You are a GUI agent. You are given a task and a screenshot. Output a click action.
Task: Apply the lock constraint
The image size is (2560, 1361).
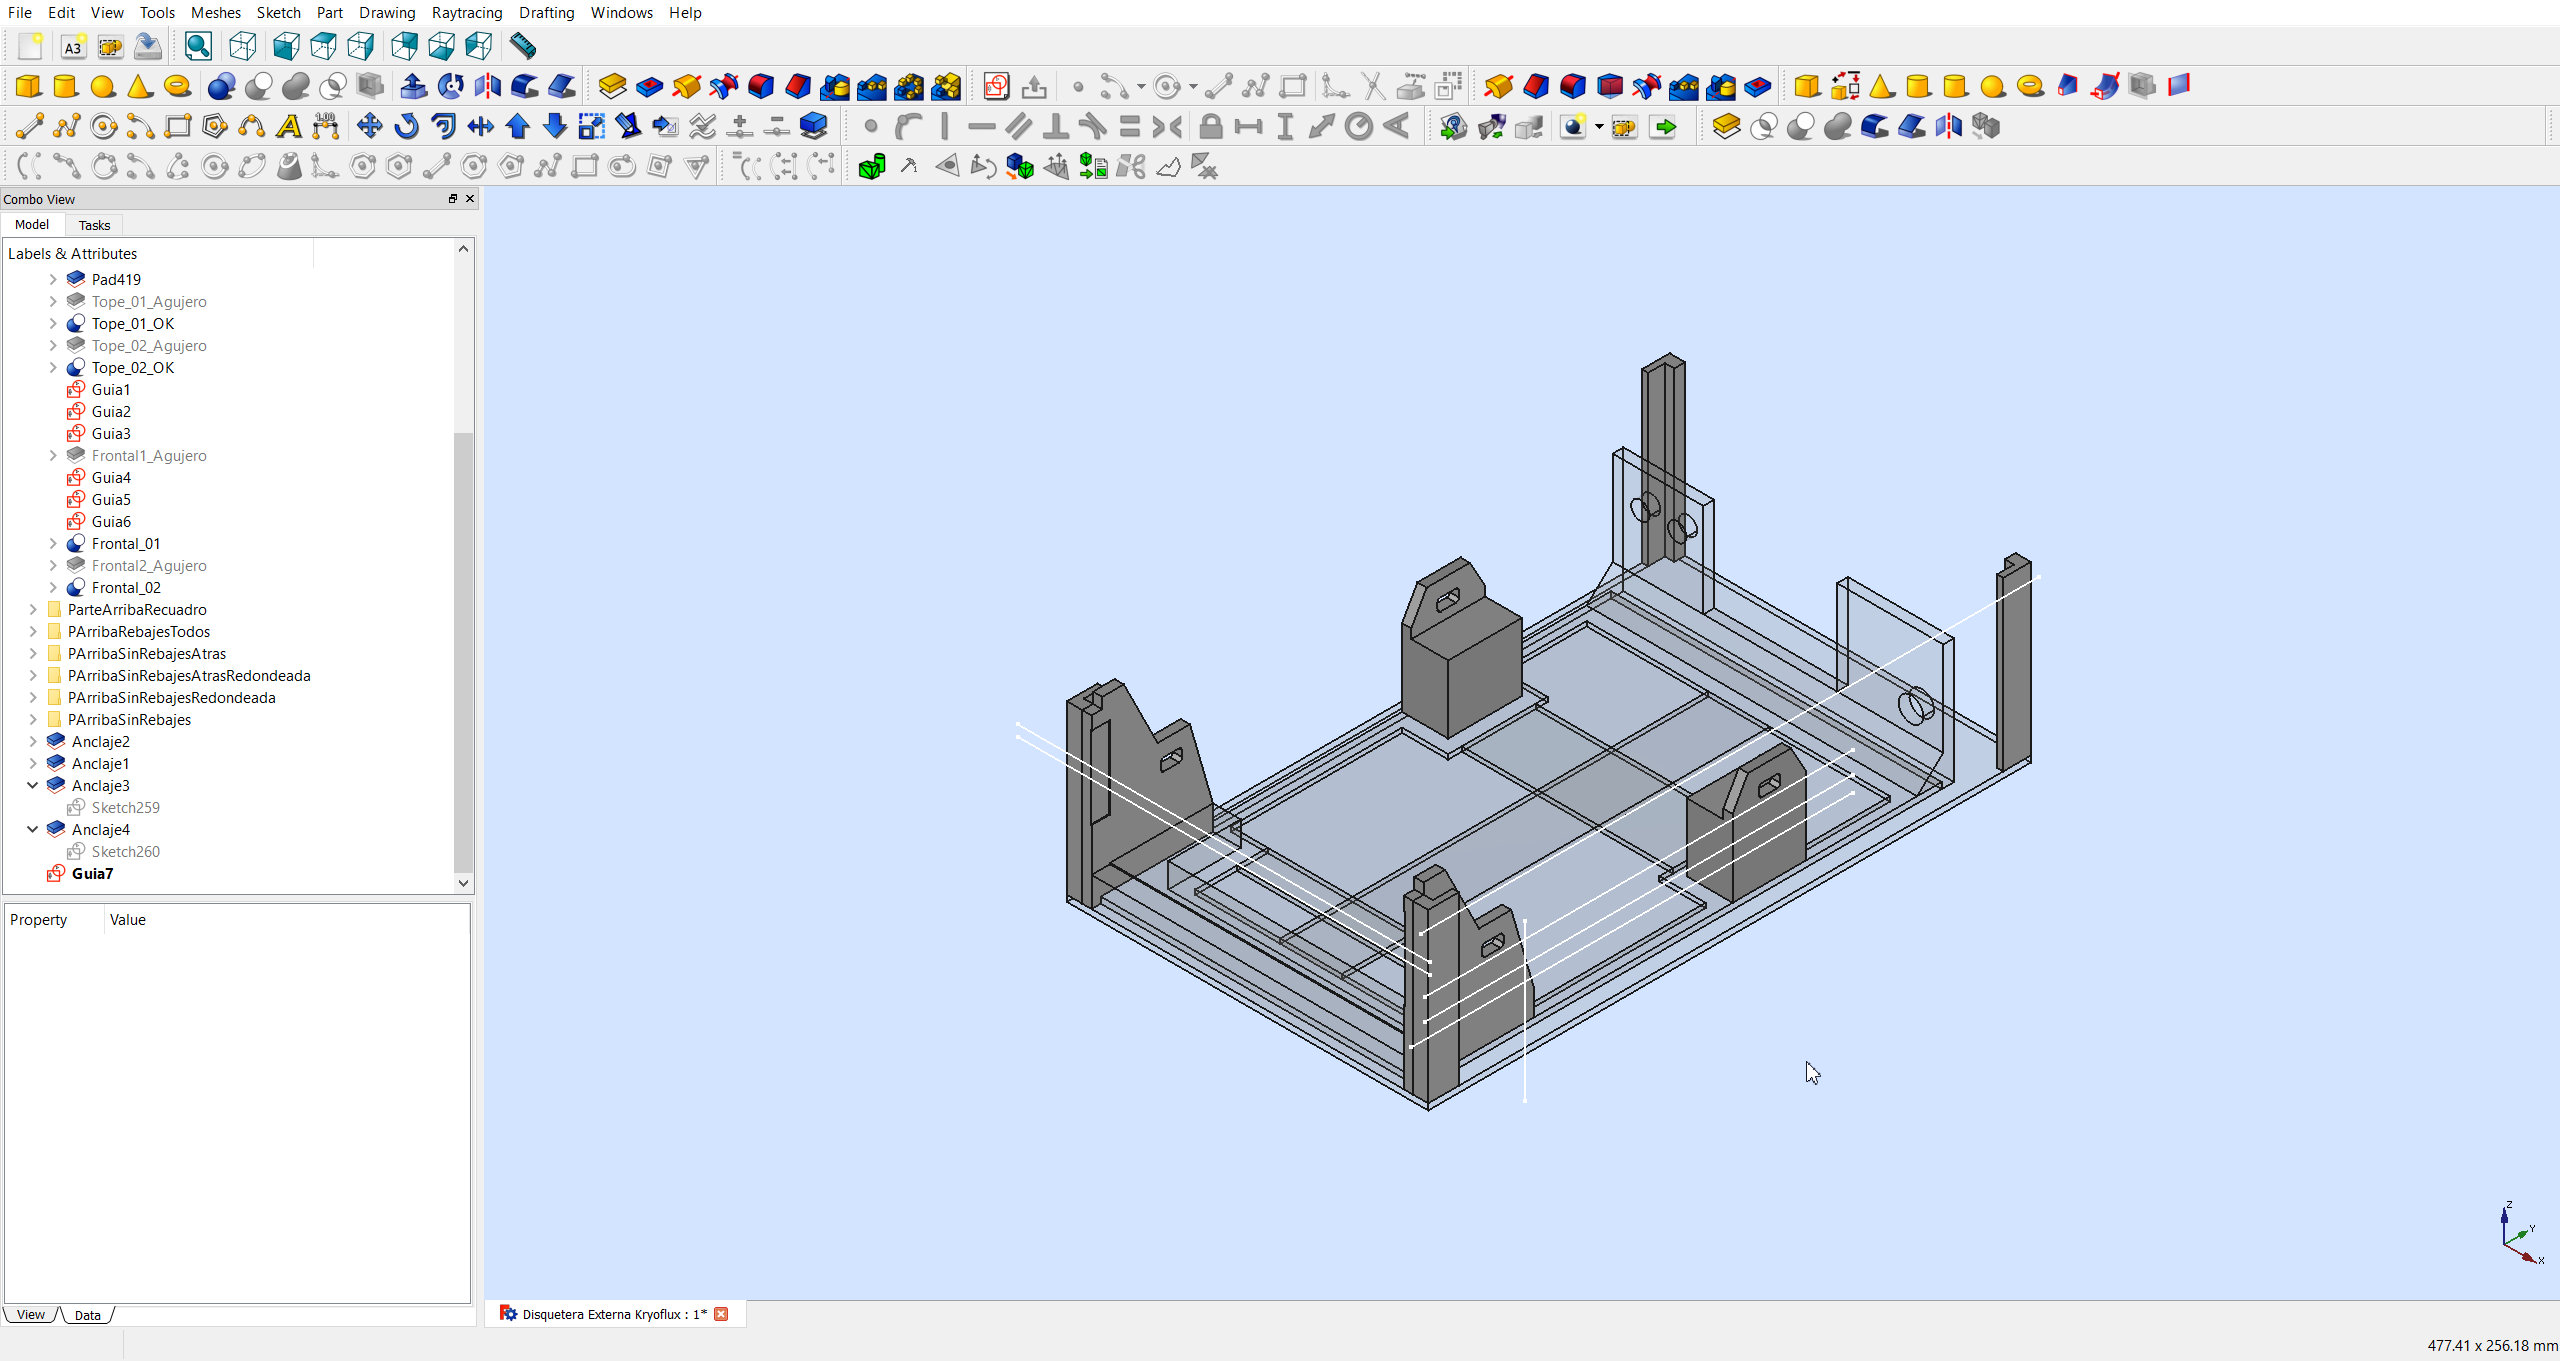[1210, 126]
